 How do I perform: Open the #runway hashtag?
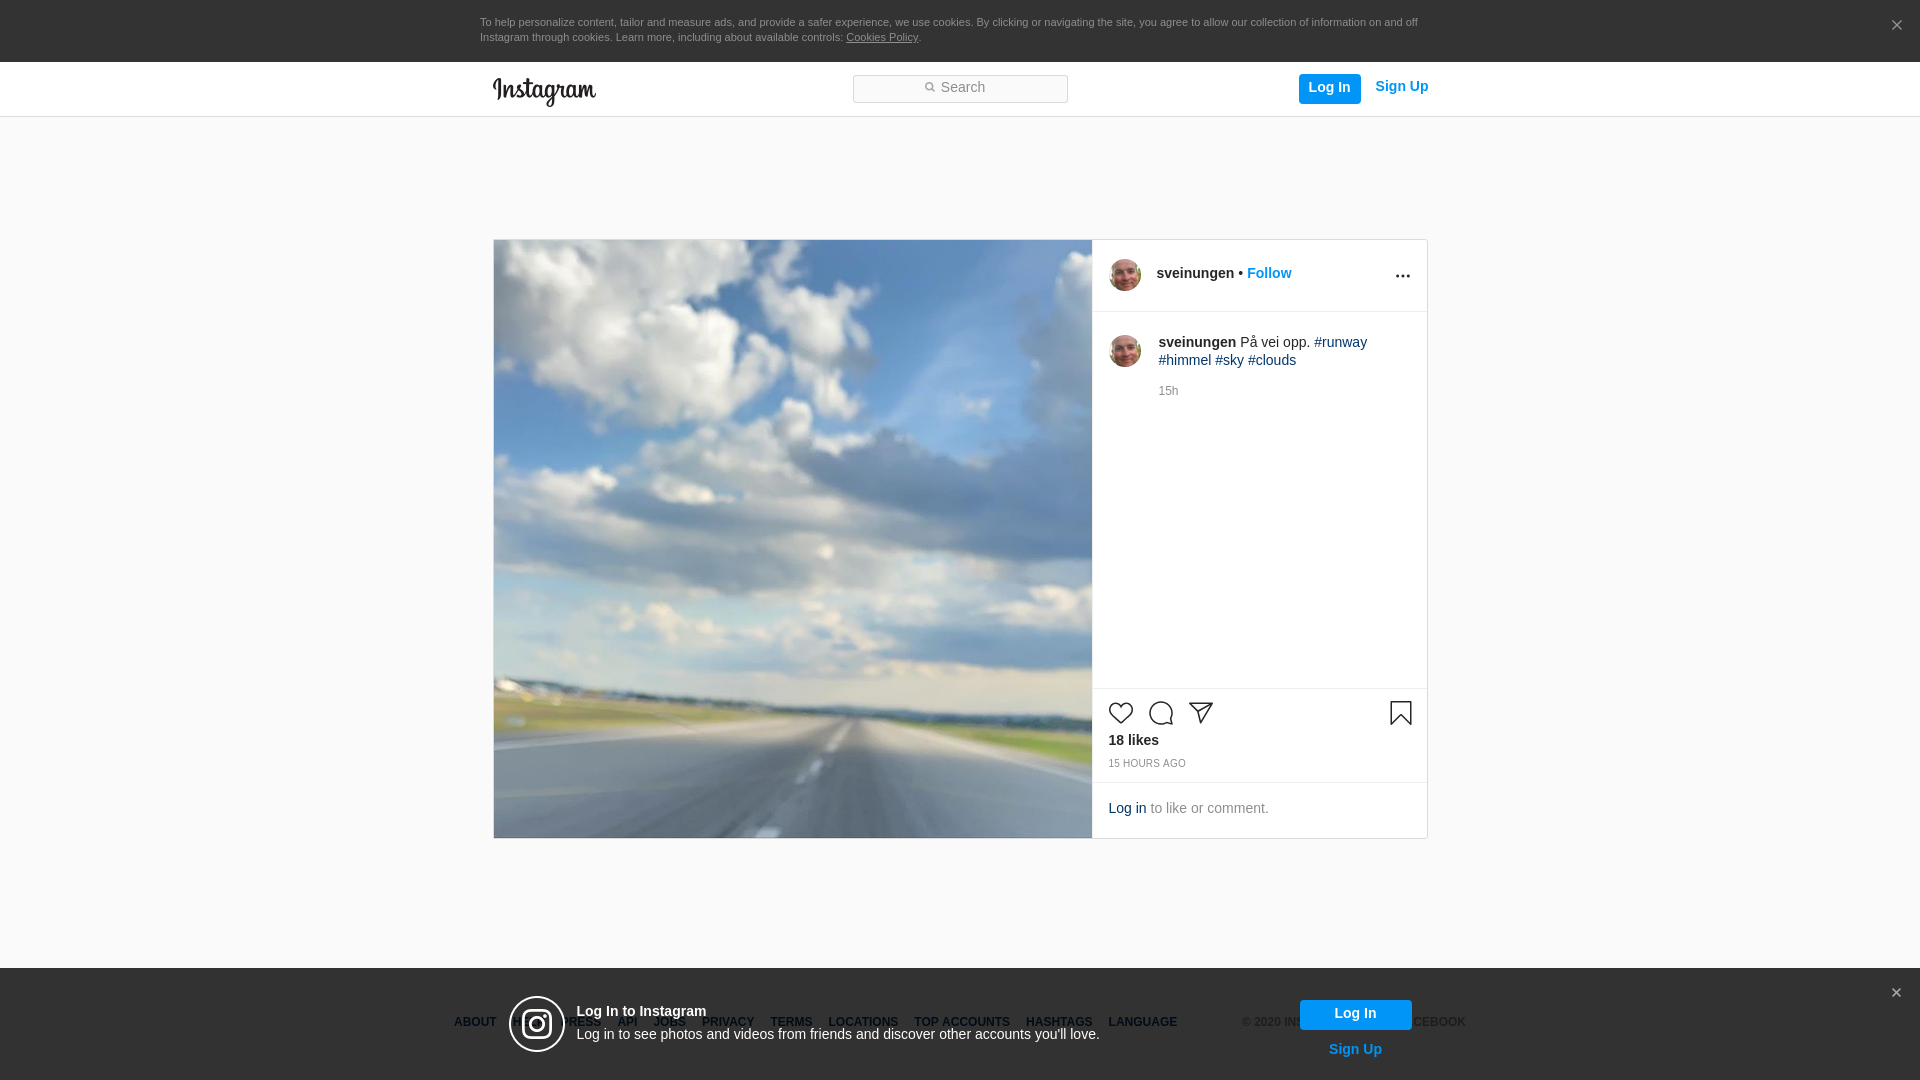tap(1340, 342)
